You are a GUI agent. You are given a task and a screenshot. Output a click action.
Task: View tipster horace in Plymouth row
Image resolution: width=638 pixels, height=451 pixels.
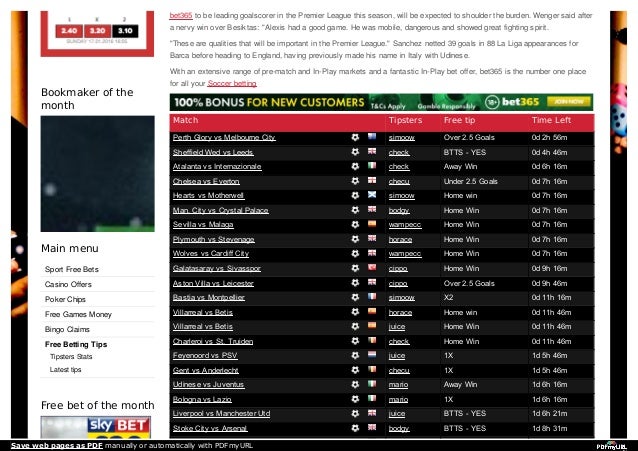400,239
